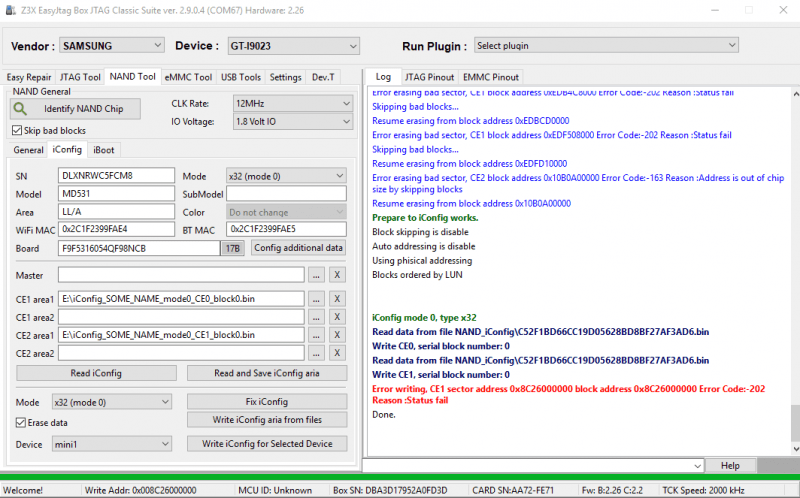Click the red 'Error writing, CE1 sector' log line

pos(568,394)
